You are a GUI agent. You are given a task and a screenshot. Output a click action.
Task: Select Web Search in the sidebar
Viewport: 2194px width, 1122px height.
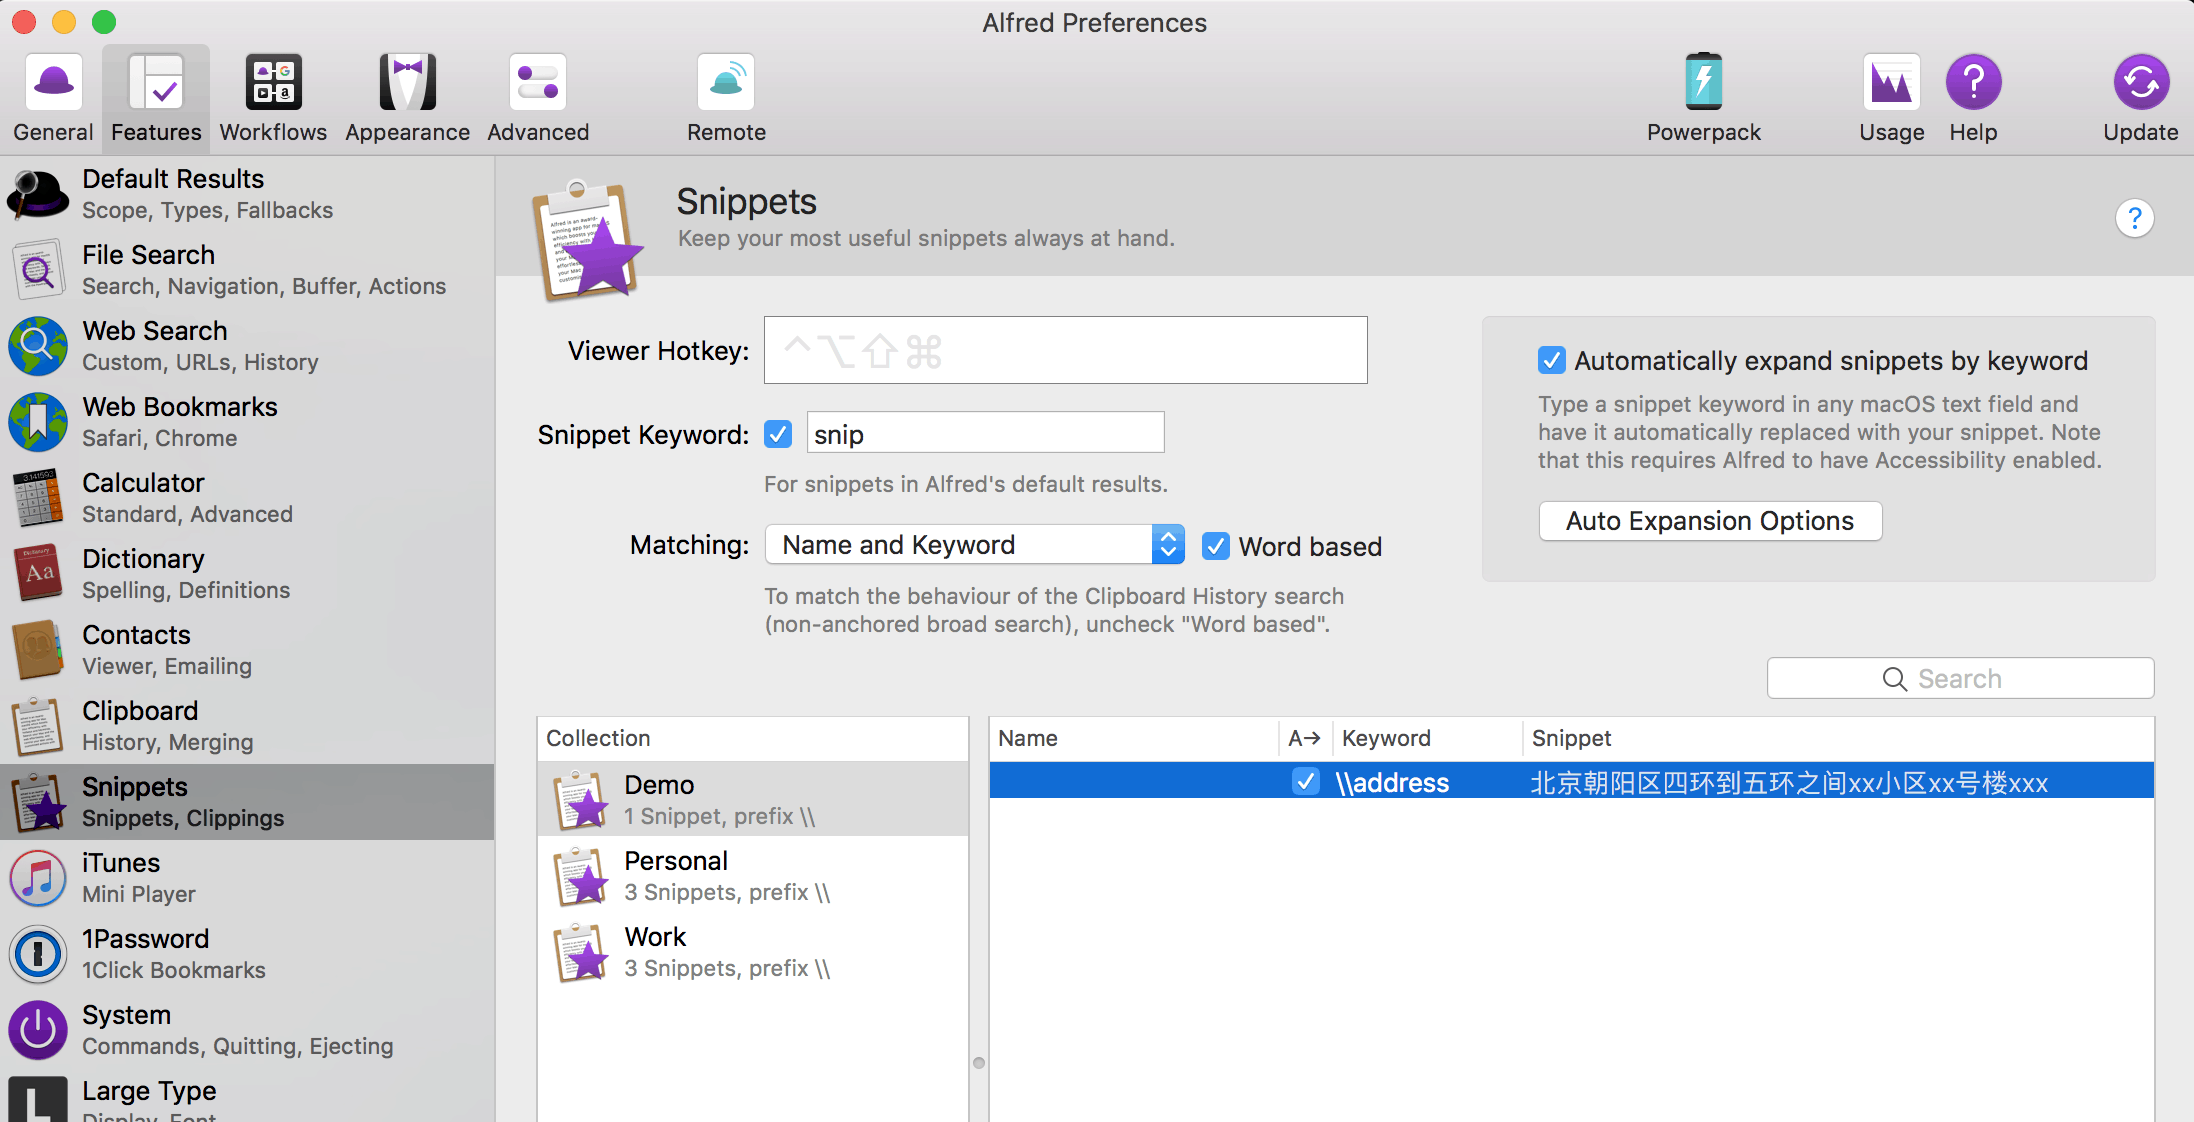[x=247, y=346]
